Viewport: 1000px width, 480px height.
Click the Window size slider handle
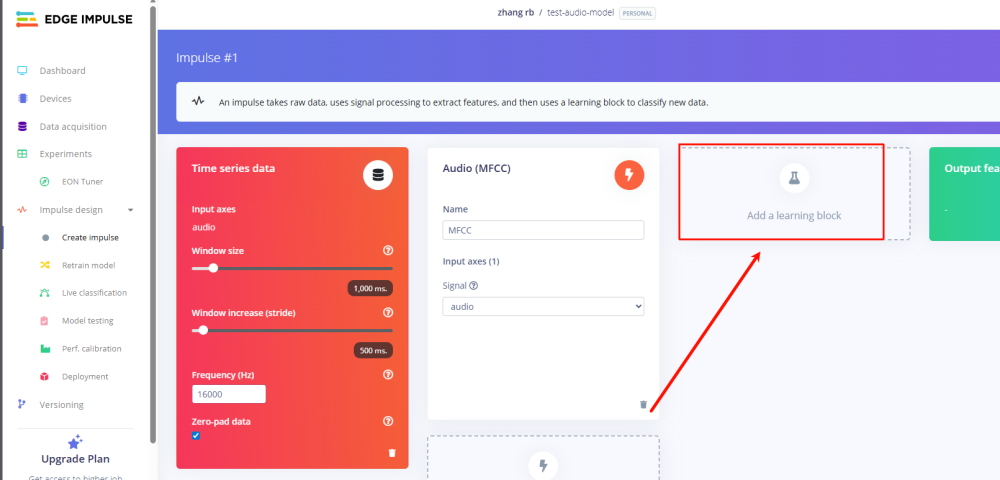click(x=213, y=268)
